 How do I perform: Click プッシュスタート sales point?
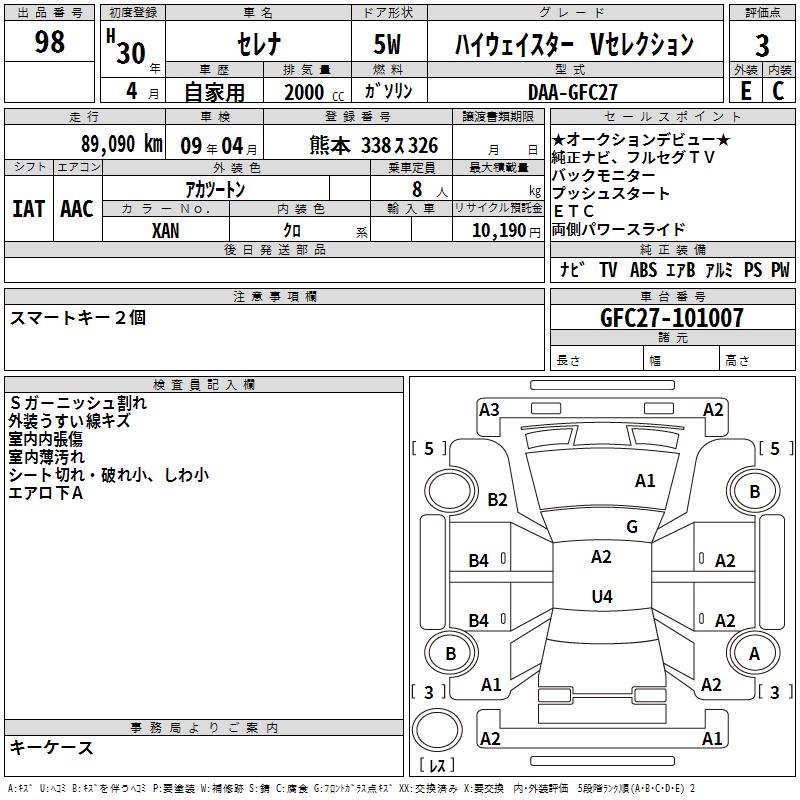coord(611,193)
